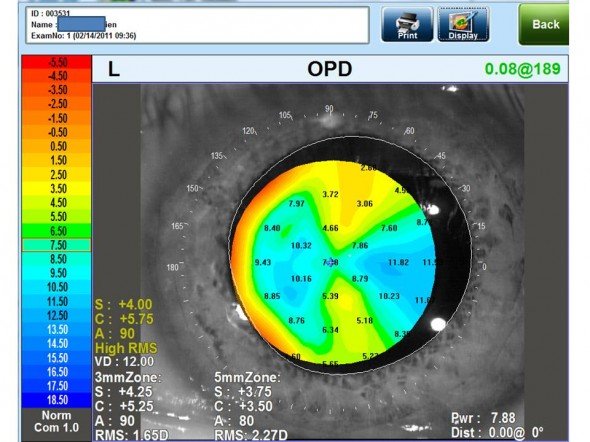This screenshot has width=590, height=442.
Task: Select the 15.50 color scale step
Action: 56,358
